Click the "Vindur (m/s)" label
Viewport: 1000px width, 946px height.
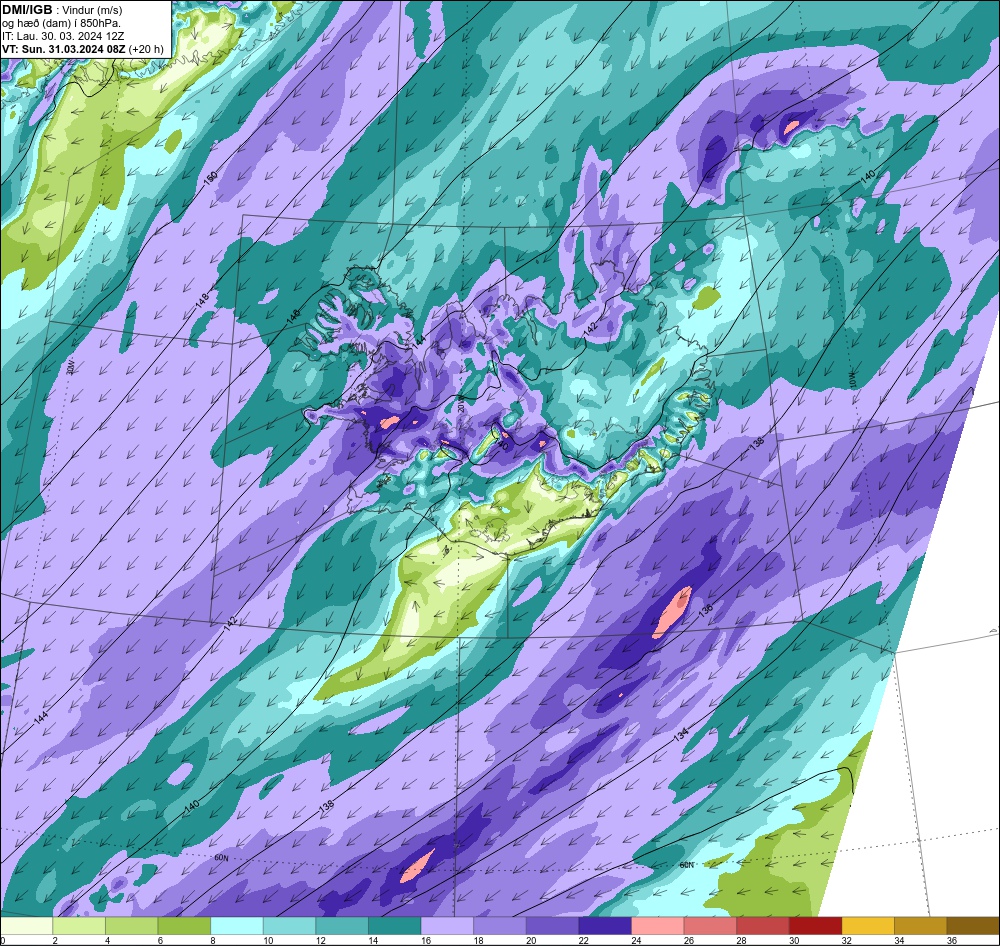tap(92, 10)
